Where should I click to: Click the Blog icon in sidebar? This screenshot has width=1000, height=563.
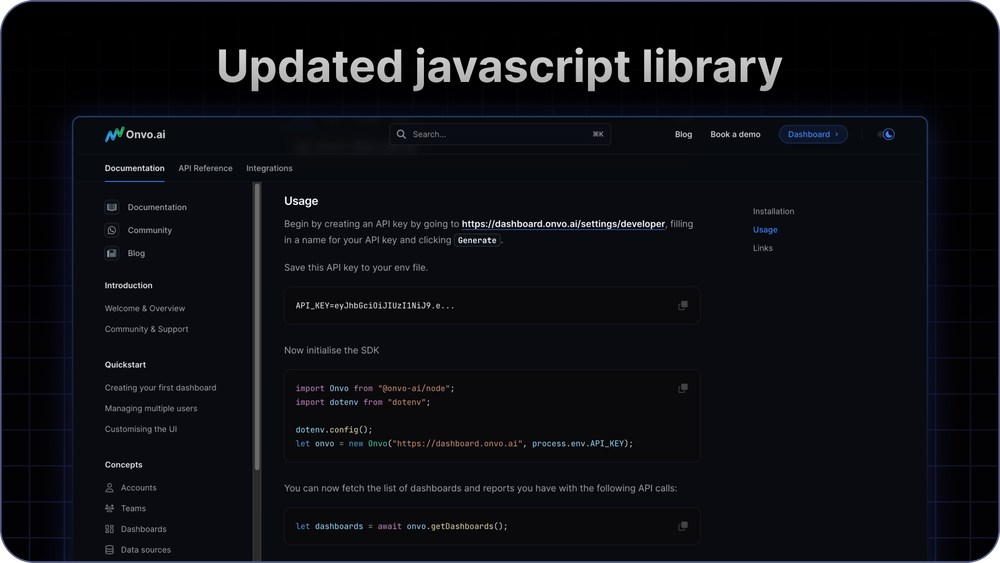(x=111, y=253)
